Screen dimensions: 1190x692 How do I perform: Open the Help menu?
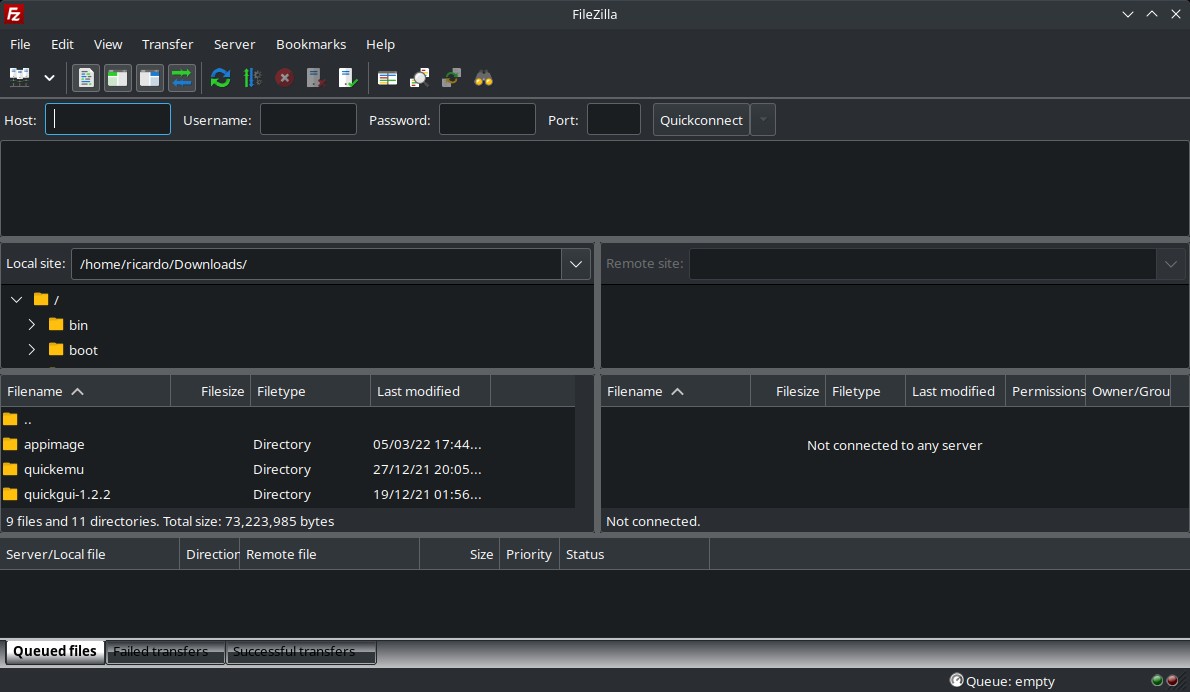[x=380, y=44]
